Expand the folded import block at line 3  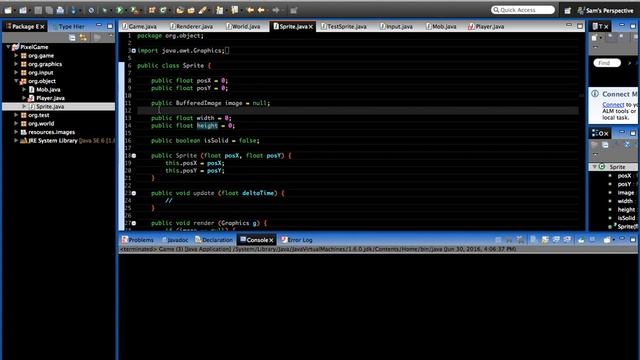coord(133,51)
